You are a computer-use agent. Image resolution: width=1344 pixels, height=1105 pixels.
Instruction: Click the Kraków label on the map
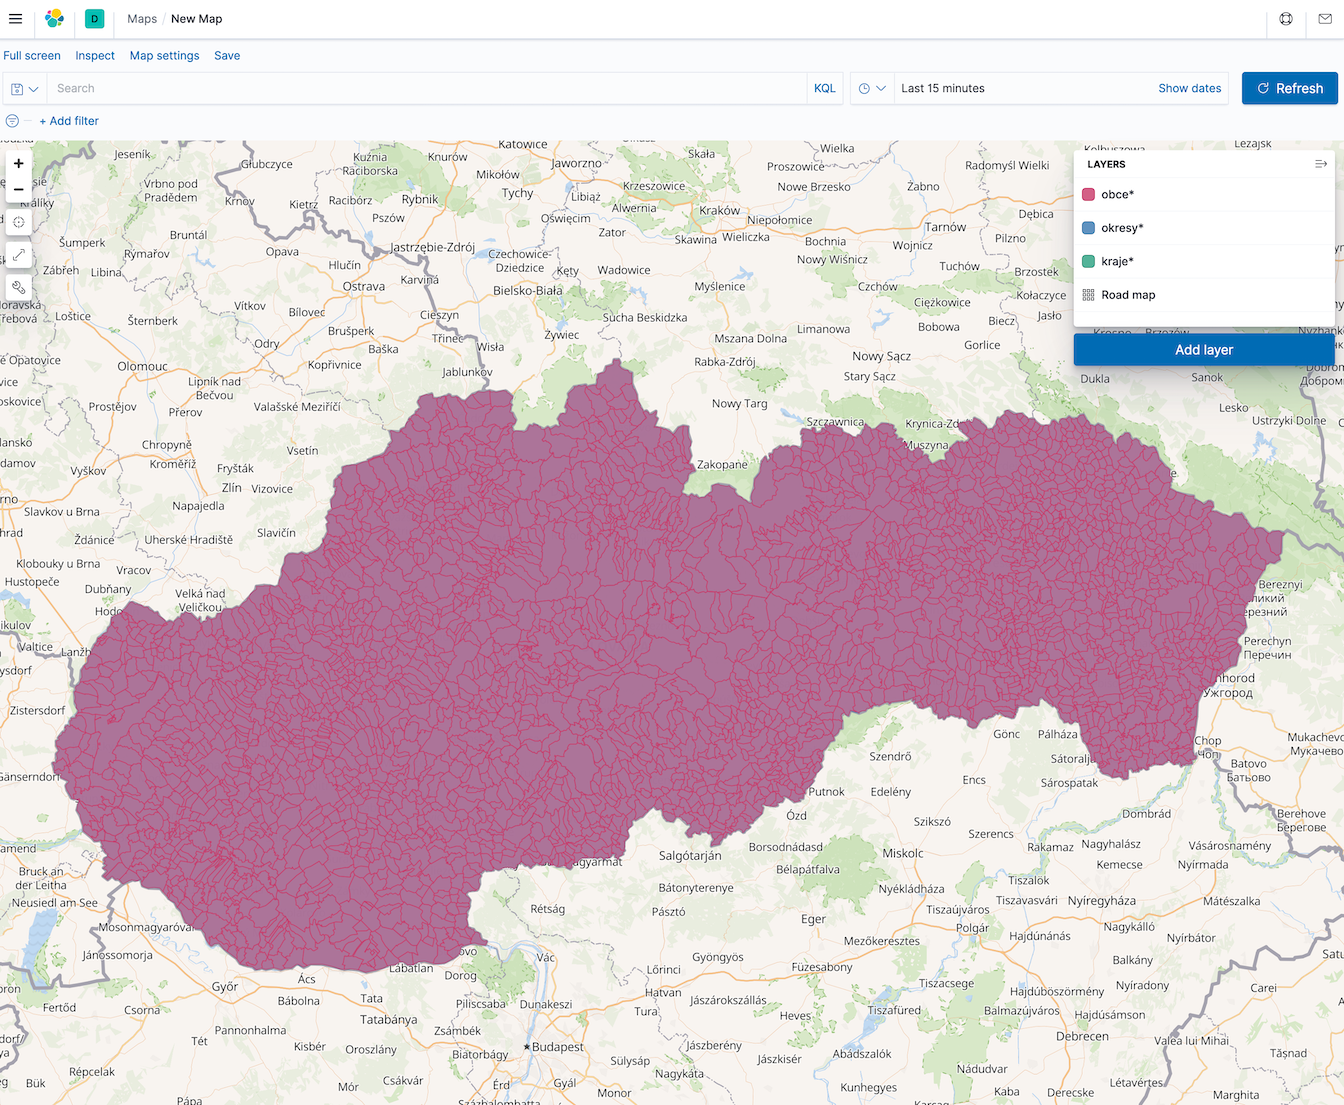(720, 210)
